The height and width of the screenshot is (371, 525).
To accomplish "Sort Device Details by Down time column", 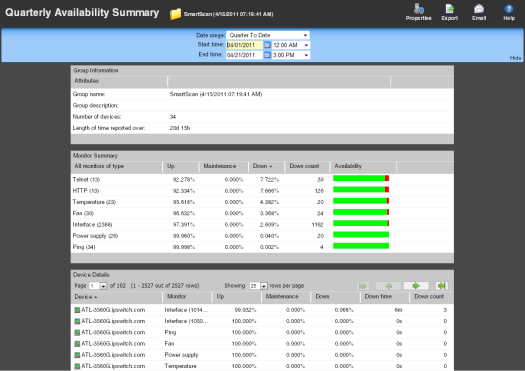I will [x=378, y=297].
